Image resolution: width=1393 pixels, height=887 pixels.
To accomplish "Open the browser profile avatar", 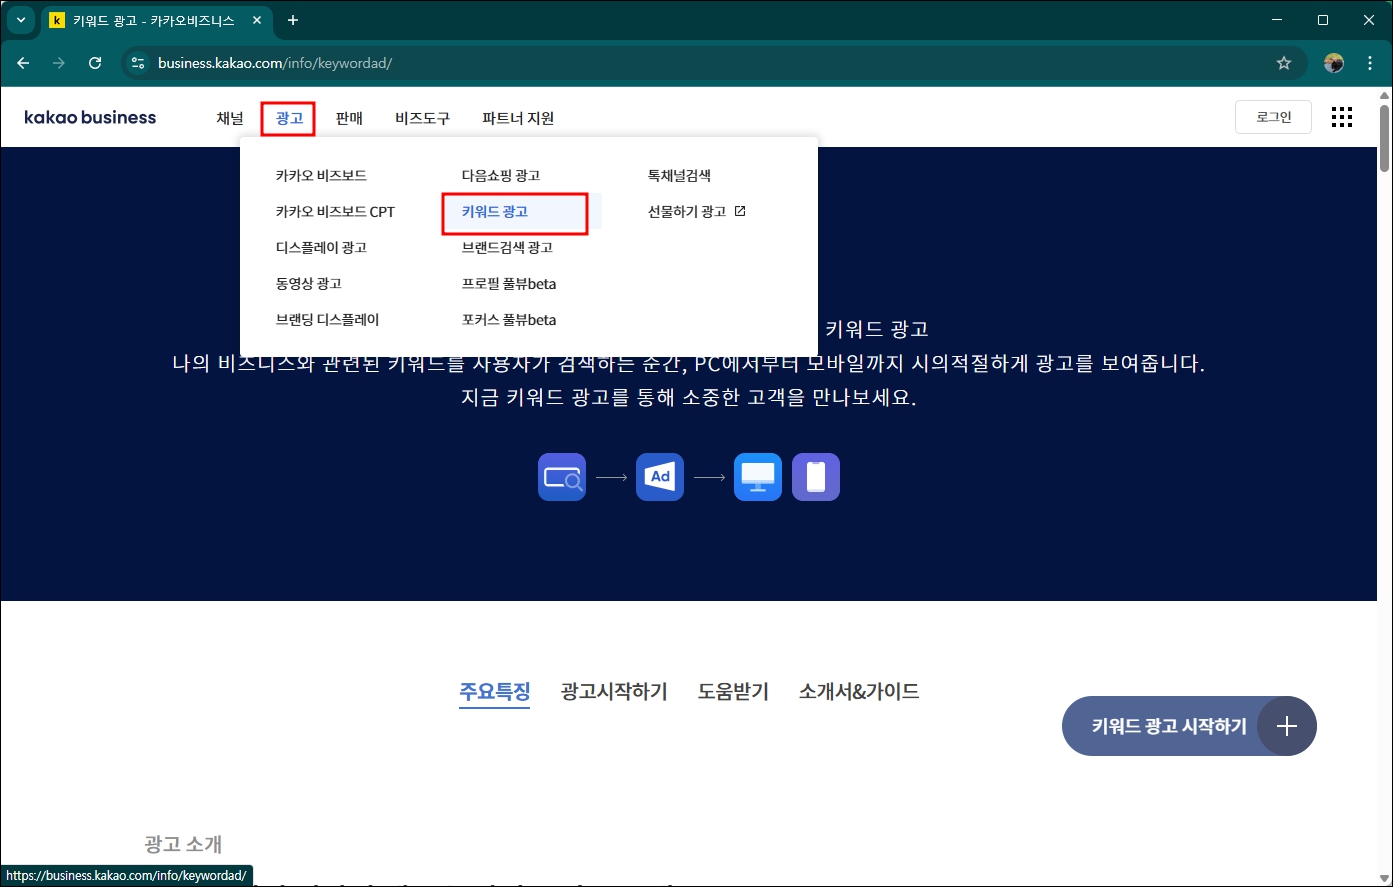I will [x=1334, y=62].
